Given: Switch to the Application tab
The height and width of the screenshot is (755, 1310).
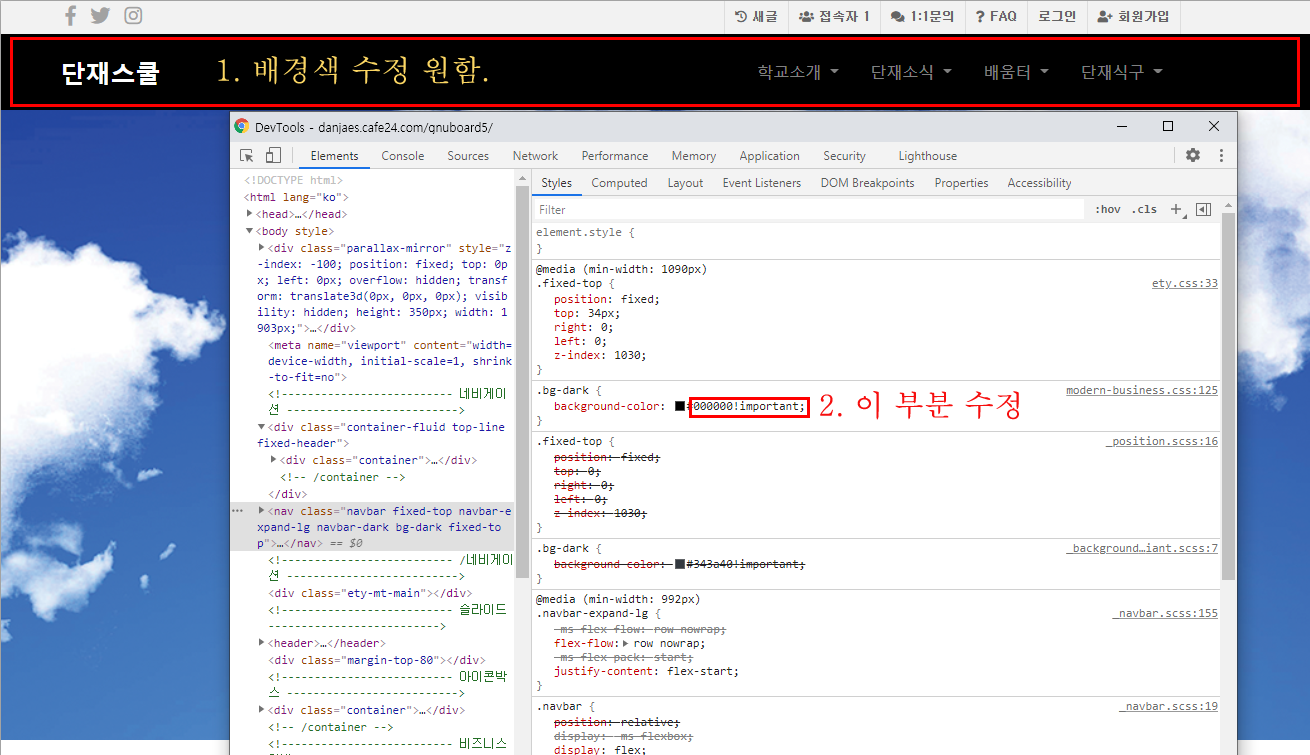Looking at the screenshot, I should point(769,156).
